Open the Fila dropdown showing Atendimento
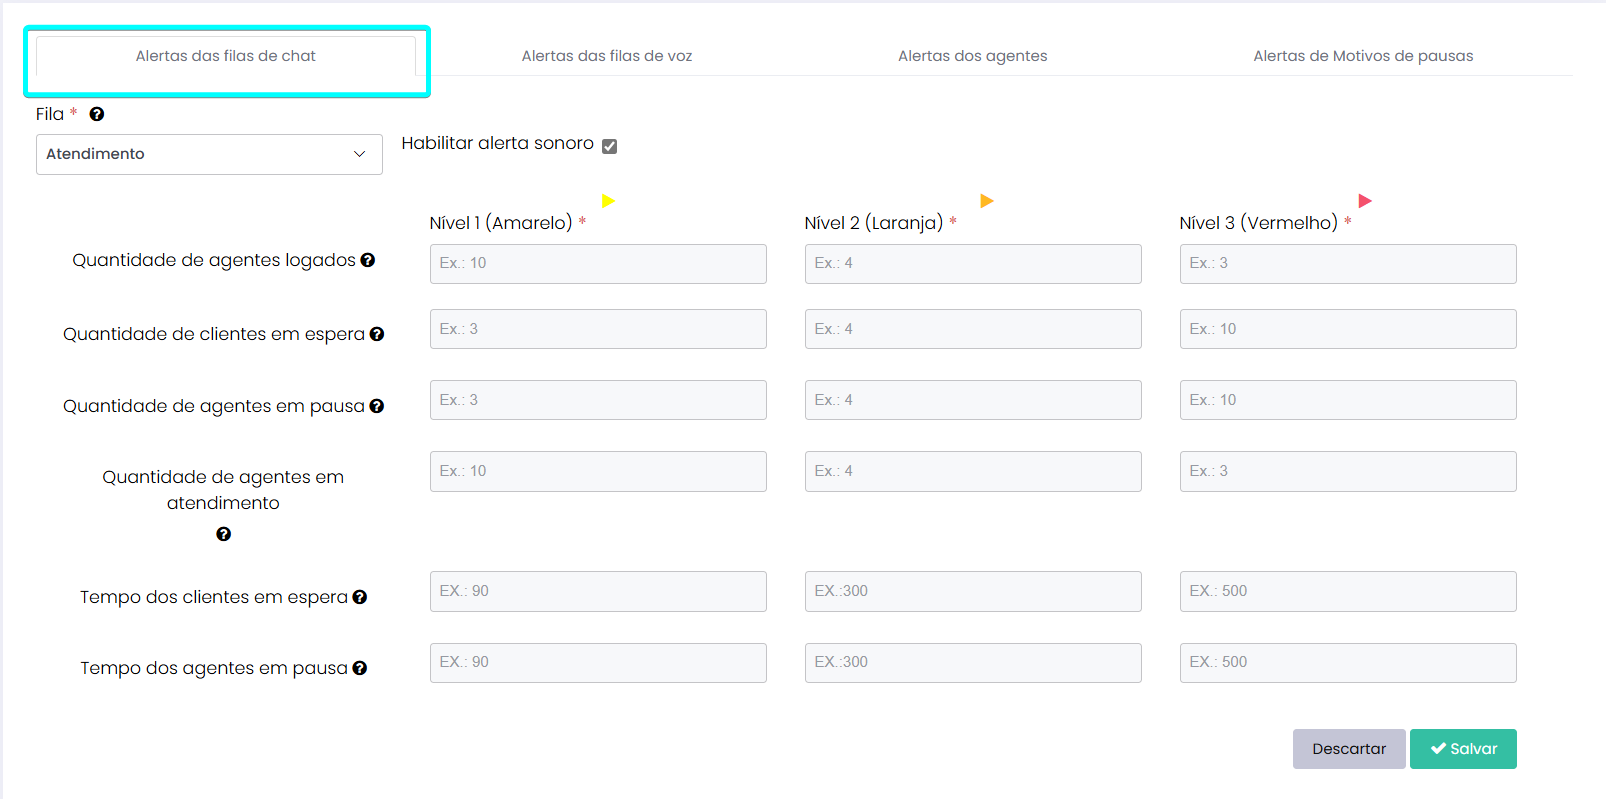Screen dimensions: 1606x799 [x=209, y=154]
